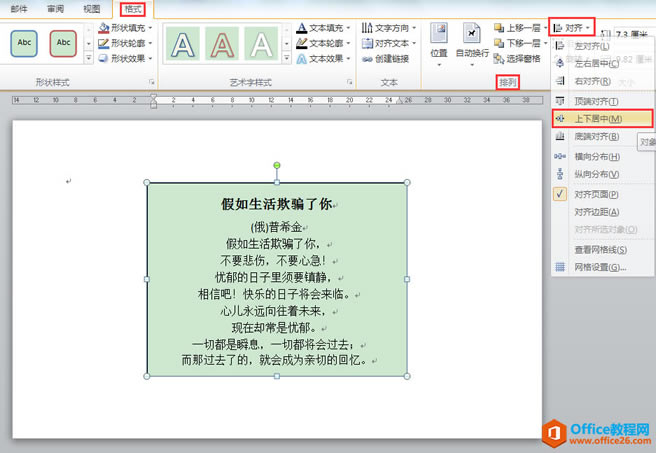This screenshot has width=656, height=453.
Task: Choose 横向分布(H) distribute horizontally
Action: (602, 156)
